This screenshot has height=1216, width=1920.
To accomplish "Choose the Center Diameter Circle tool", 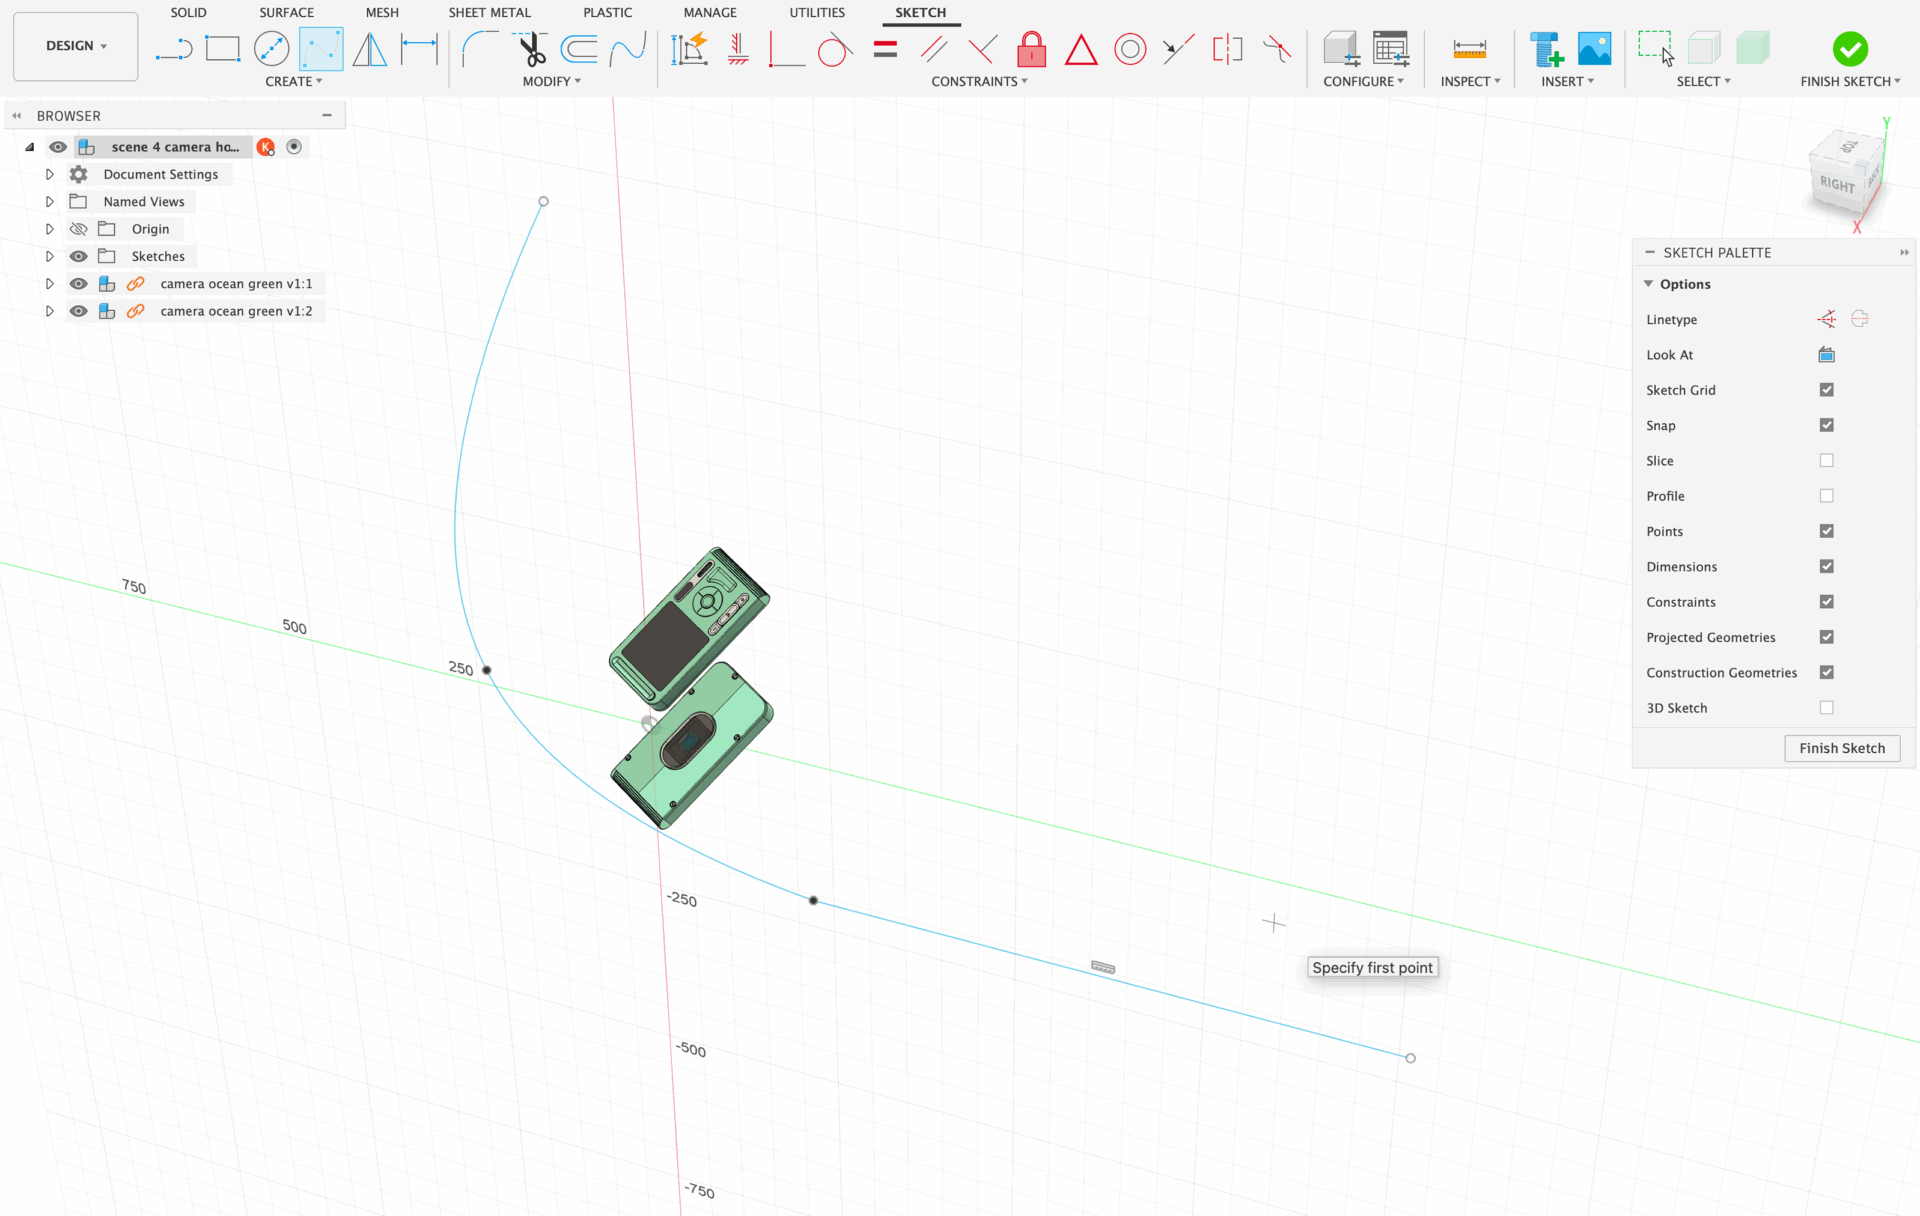I will (x=271, y=48).
